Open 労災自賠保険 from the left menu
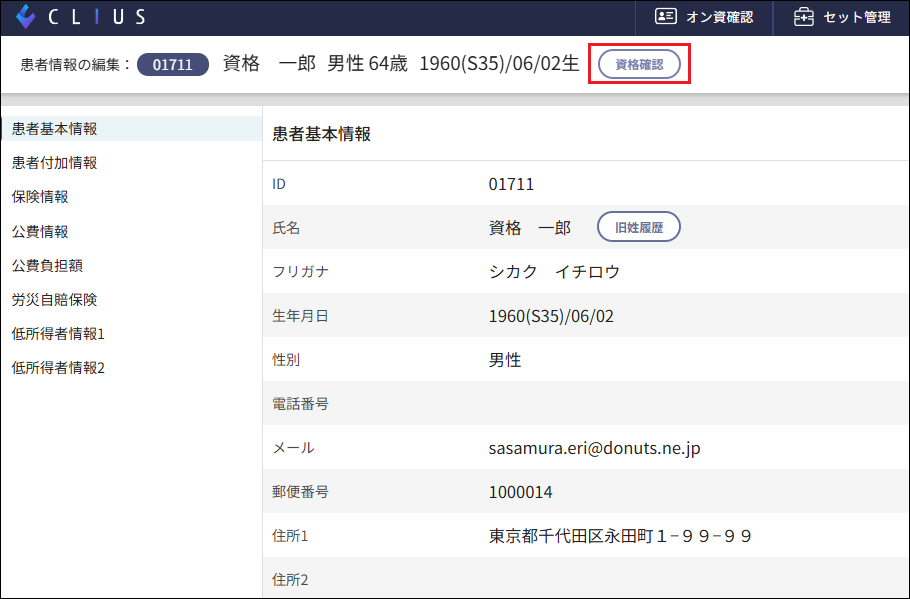The width and height of the screenshot is (910, 599). [x=50, y=299]
